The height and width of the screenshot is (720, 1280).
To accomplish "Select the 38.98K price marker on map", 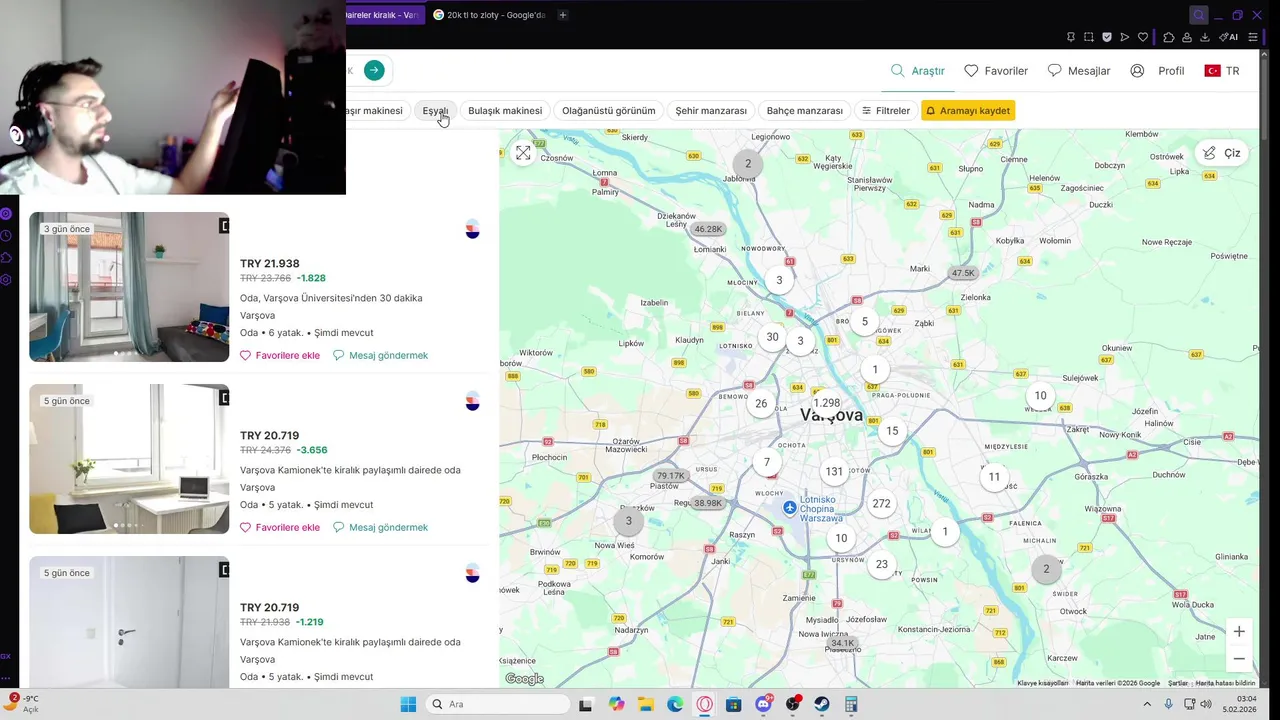I will pos(708,503).
